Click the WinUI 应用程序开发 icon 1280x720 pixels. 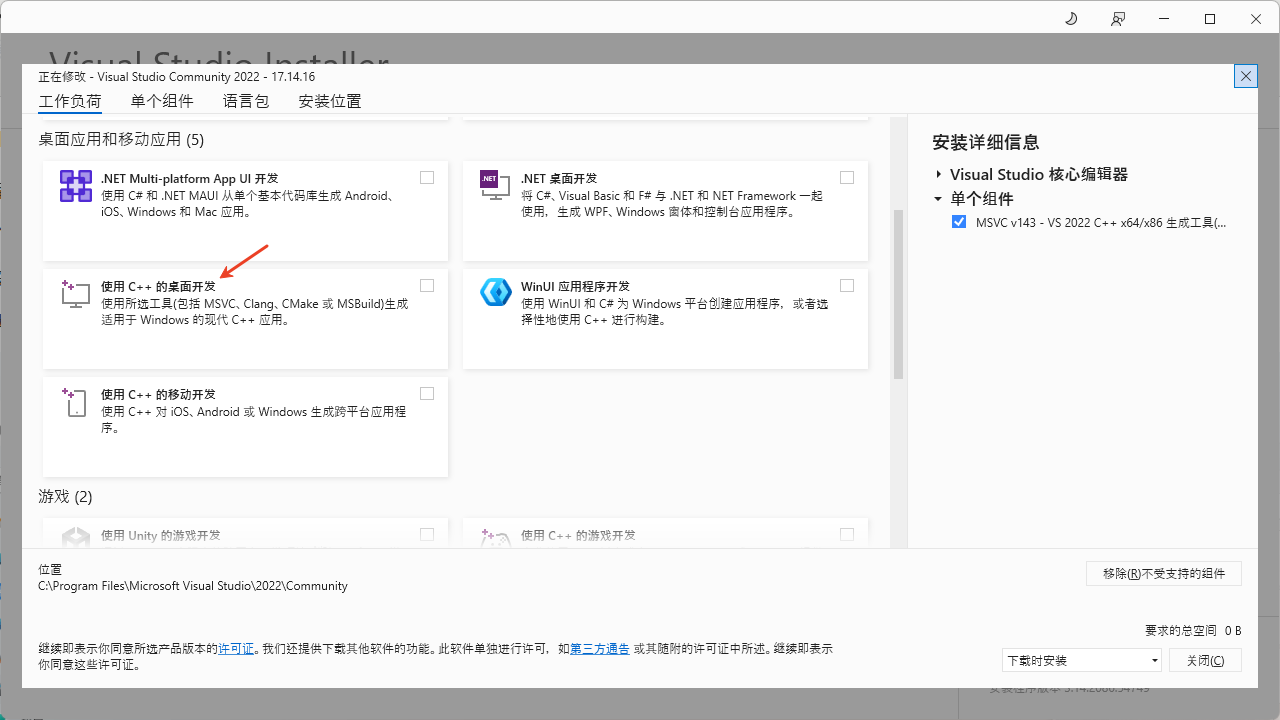495,292
